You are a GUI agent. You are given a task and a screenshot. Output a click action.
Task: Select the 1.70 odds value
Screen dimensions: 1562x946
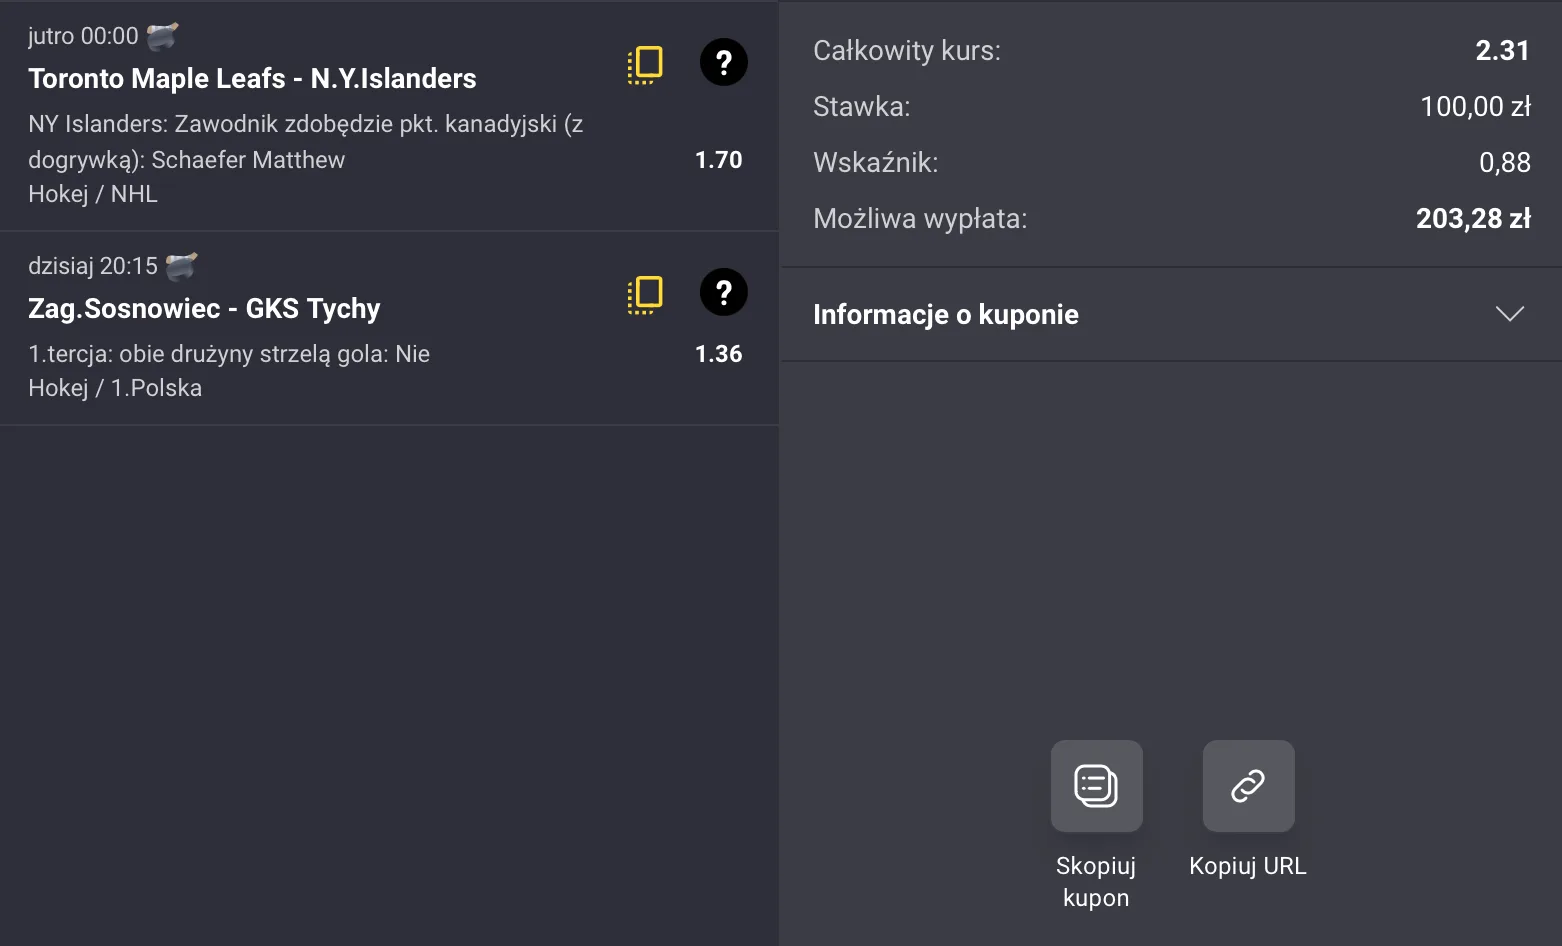click(x=719, y=159)
